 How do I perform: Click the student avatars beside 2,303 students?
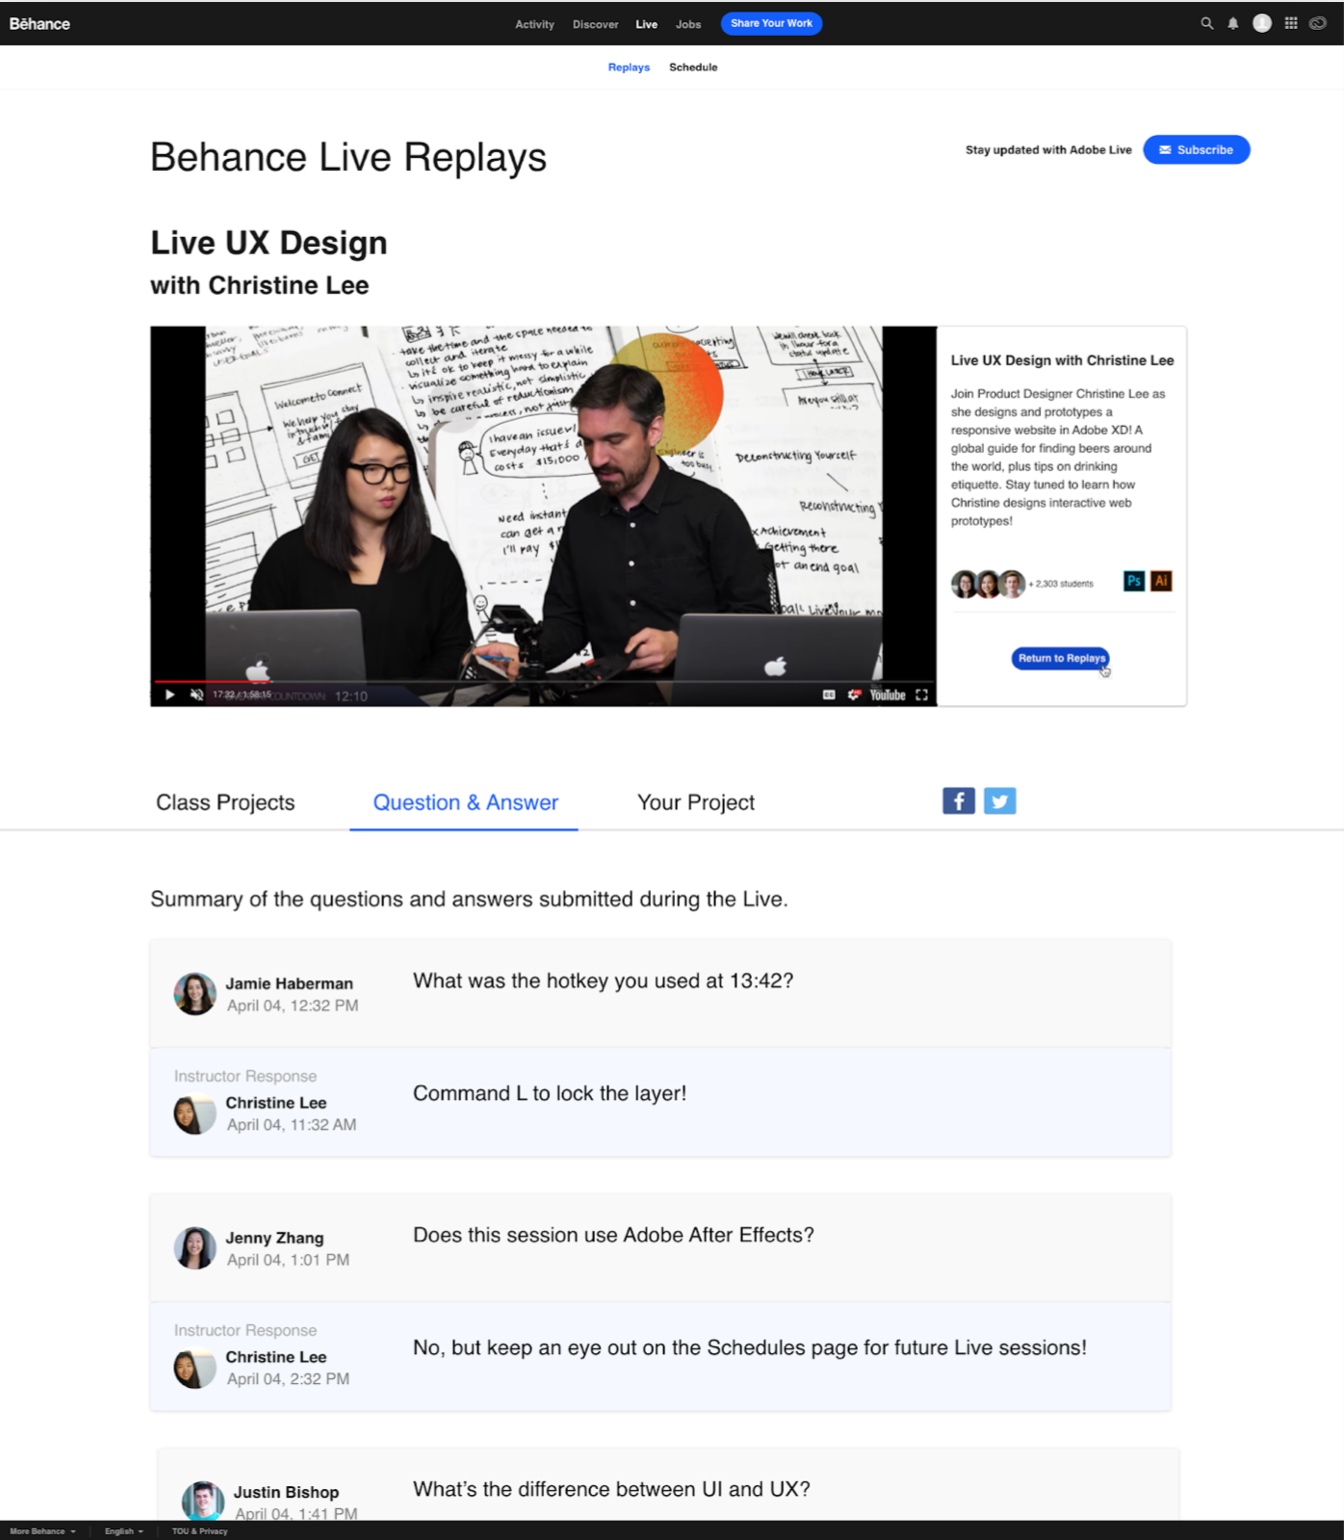coord(988,583)
